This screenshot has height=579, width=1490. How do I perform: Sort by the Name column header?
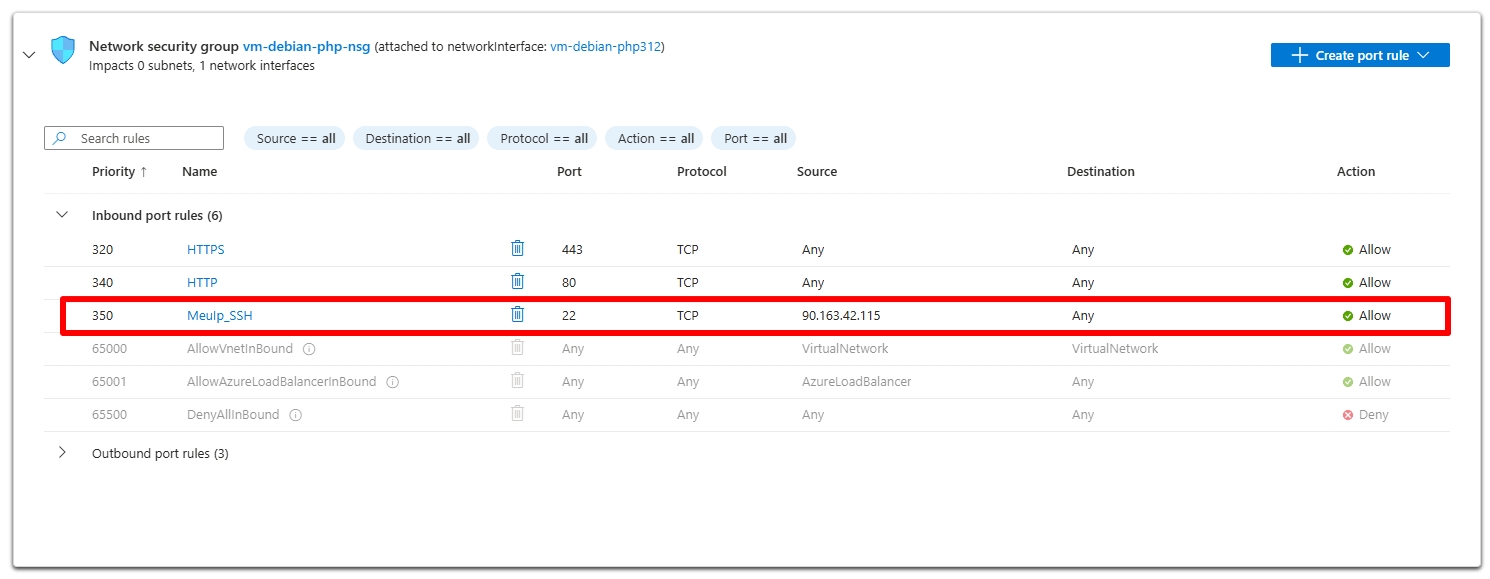(200, 172)
